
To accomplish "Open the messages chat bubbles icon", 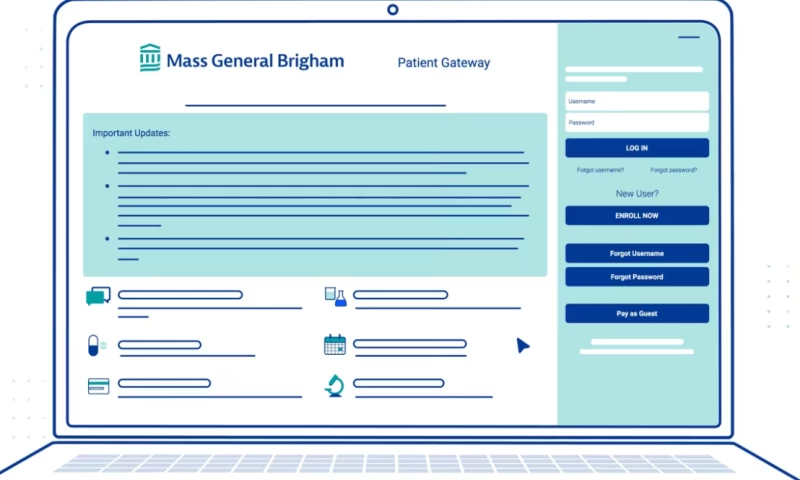I will click(x=98, y=296).
